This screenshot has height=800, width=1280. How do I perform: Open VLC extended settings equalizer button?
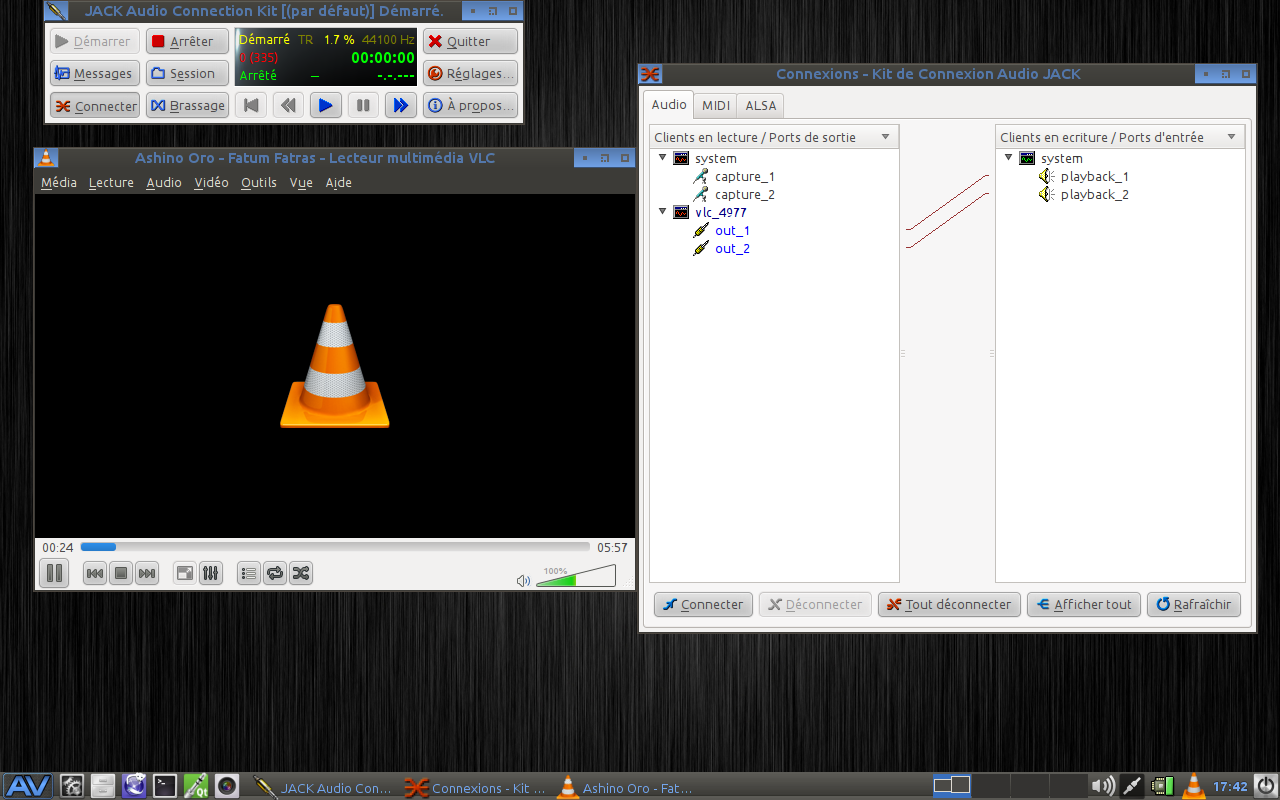pos(210,573)
